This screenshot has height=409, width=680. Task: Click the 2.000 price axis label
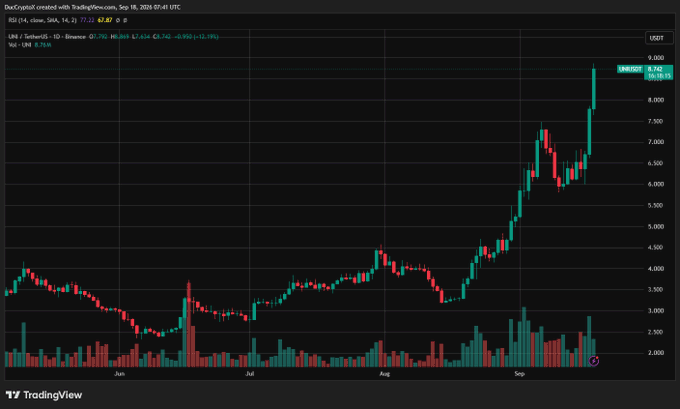[x=656, y=353]
